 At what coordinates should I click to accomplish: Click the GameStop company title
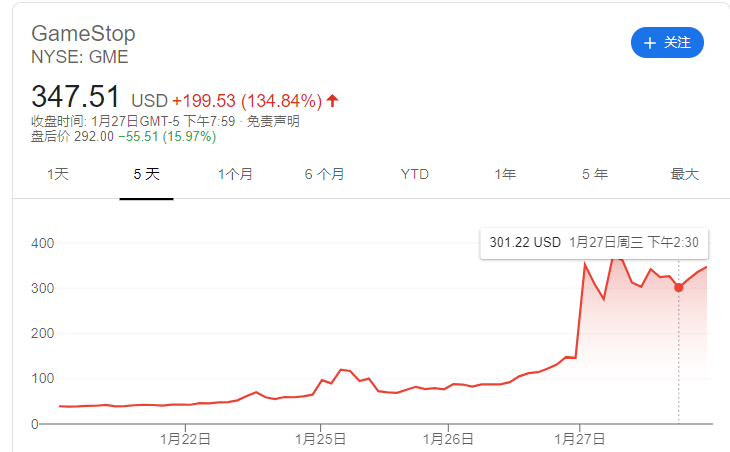coord(83,35)
